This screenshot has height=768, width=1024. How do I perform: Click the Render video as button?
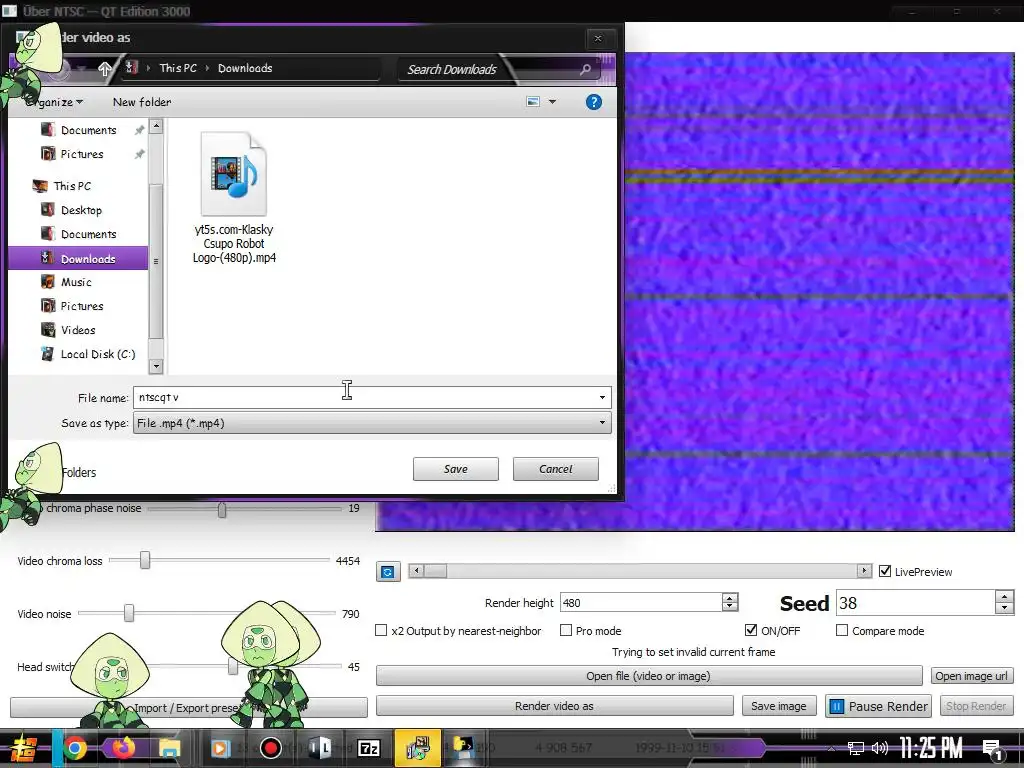554,706
